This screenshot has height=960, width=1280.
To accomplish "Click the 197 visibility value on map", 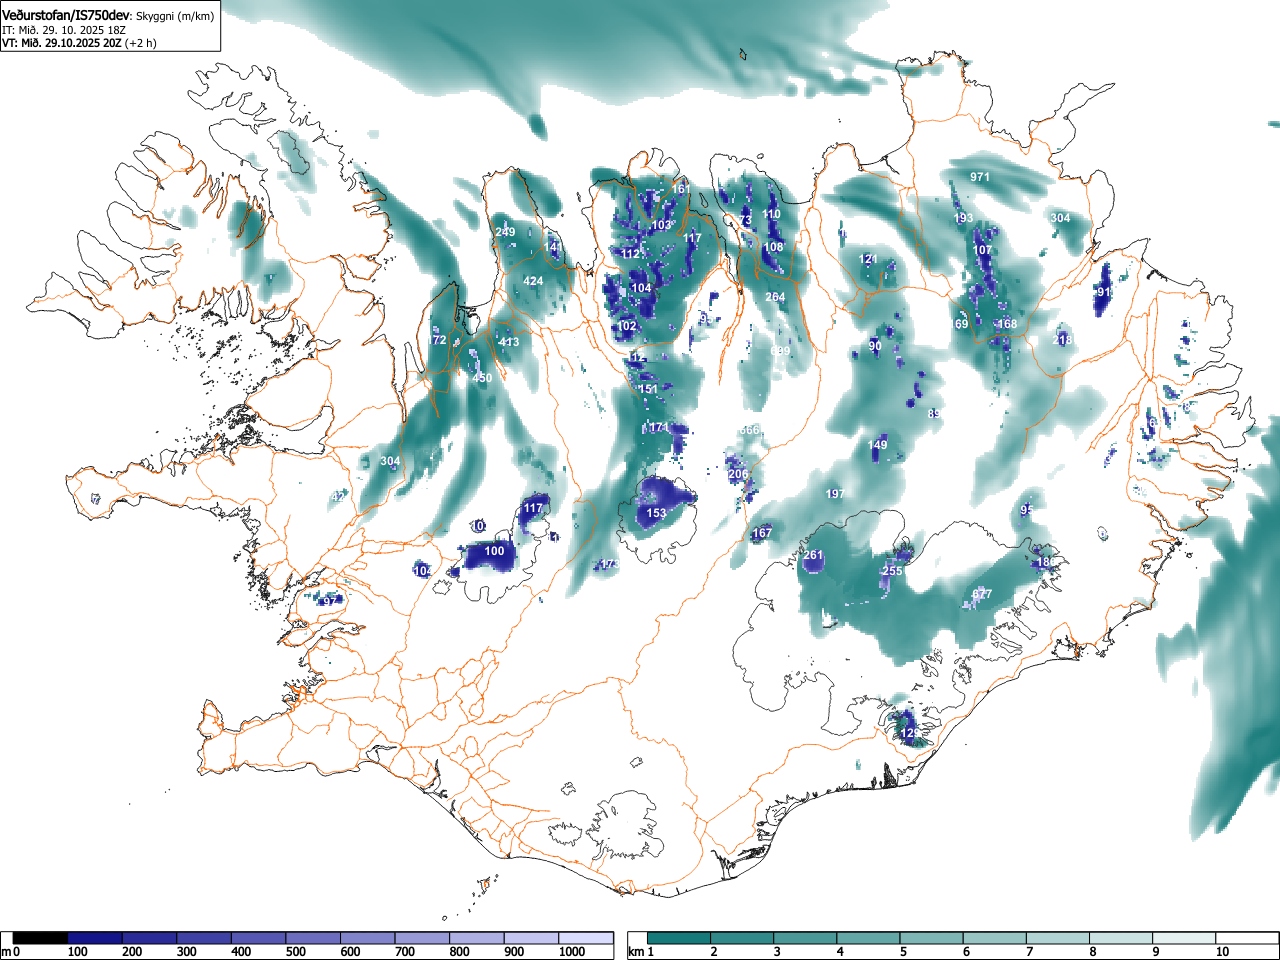I will point(835,494).
